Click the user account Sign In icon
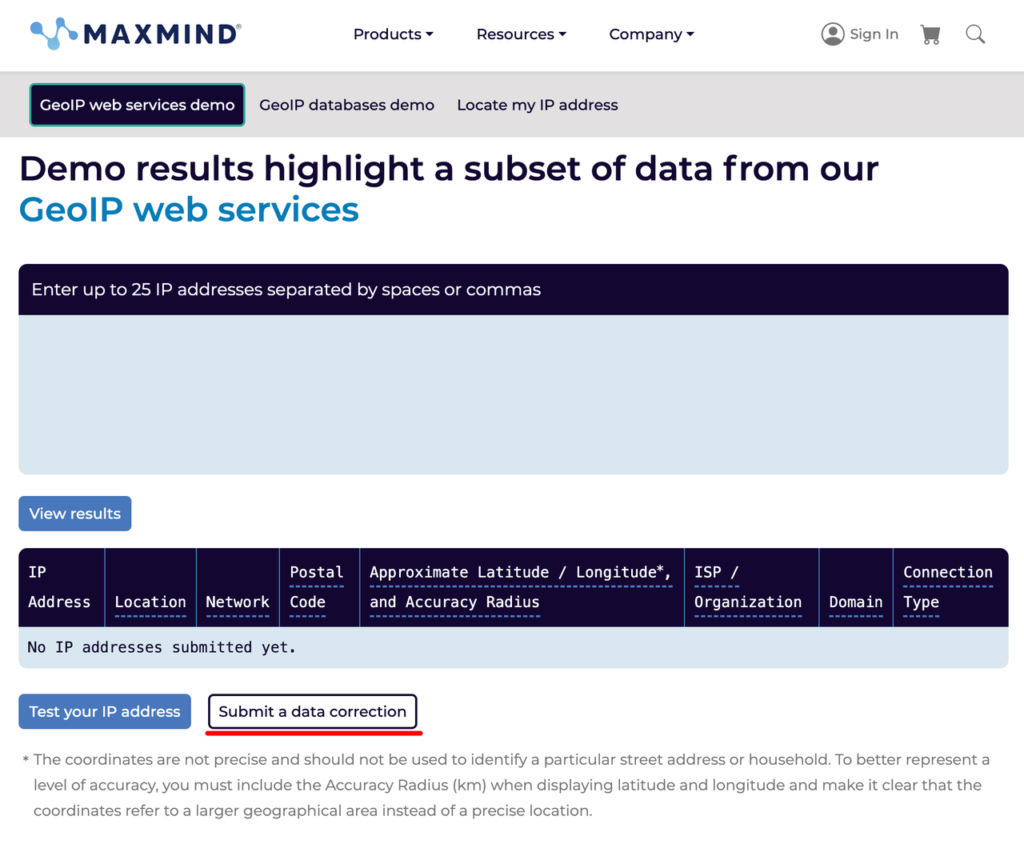 pos(832,34)
